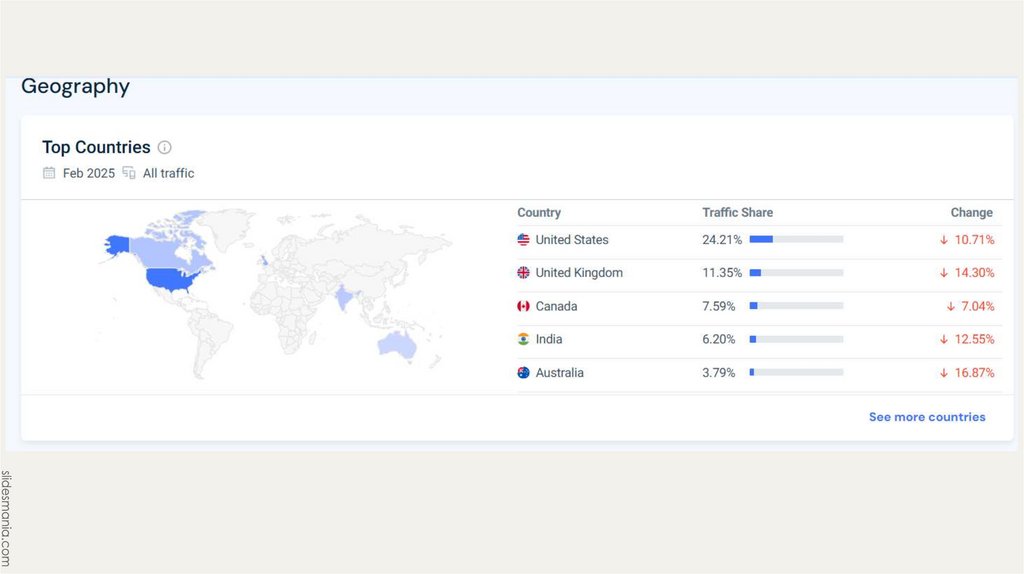Click the United States flag icon

[x=523, y=240]
